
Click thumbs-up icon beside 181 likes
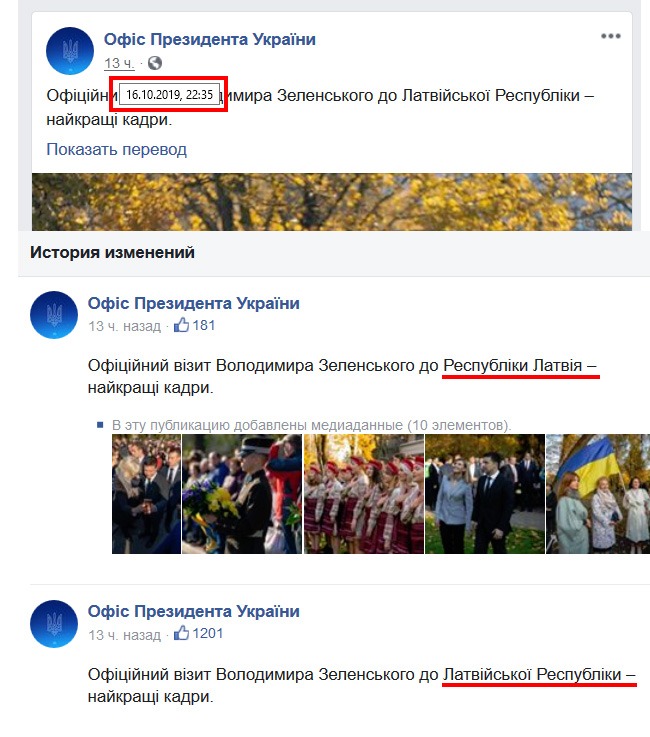click(181, 325)
